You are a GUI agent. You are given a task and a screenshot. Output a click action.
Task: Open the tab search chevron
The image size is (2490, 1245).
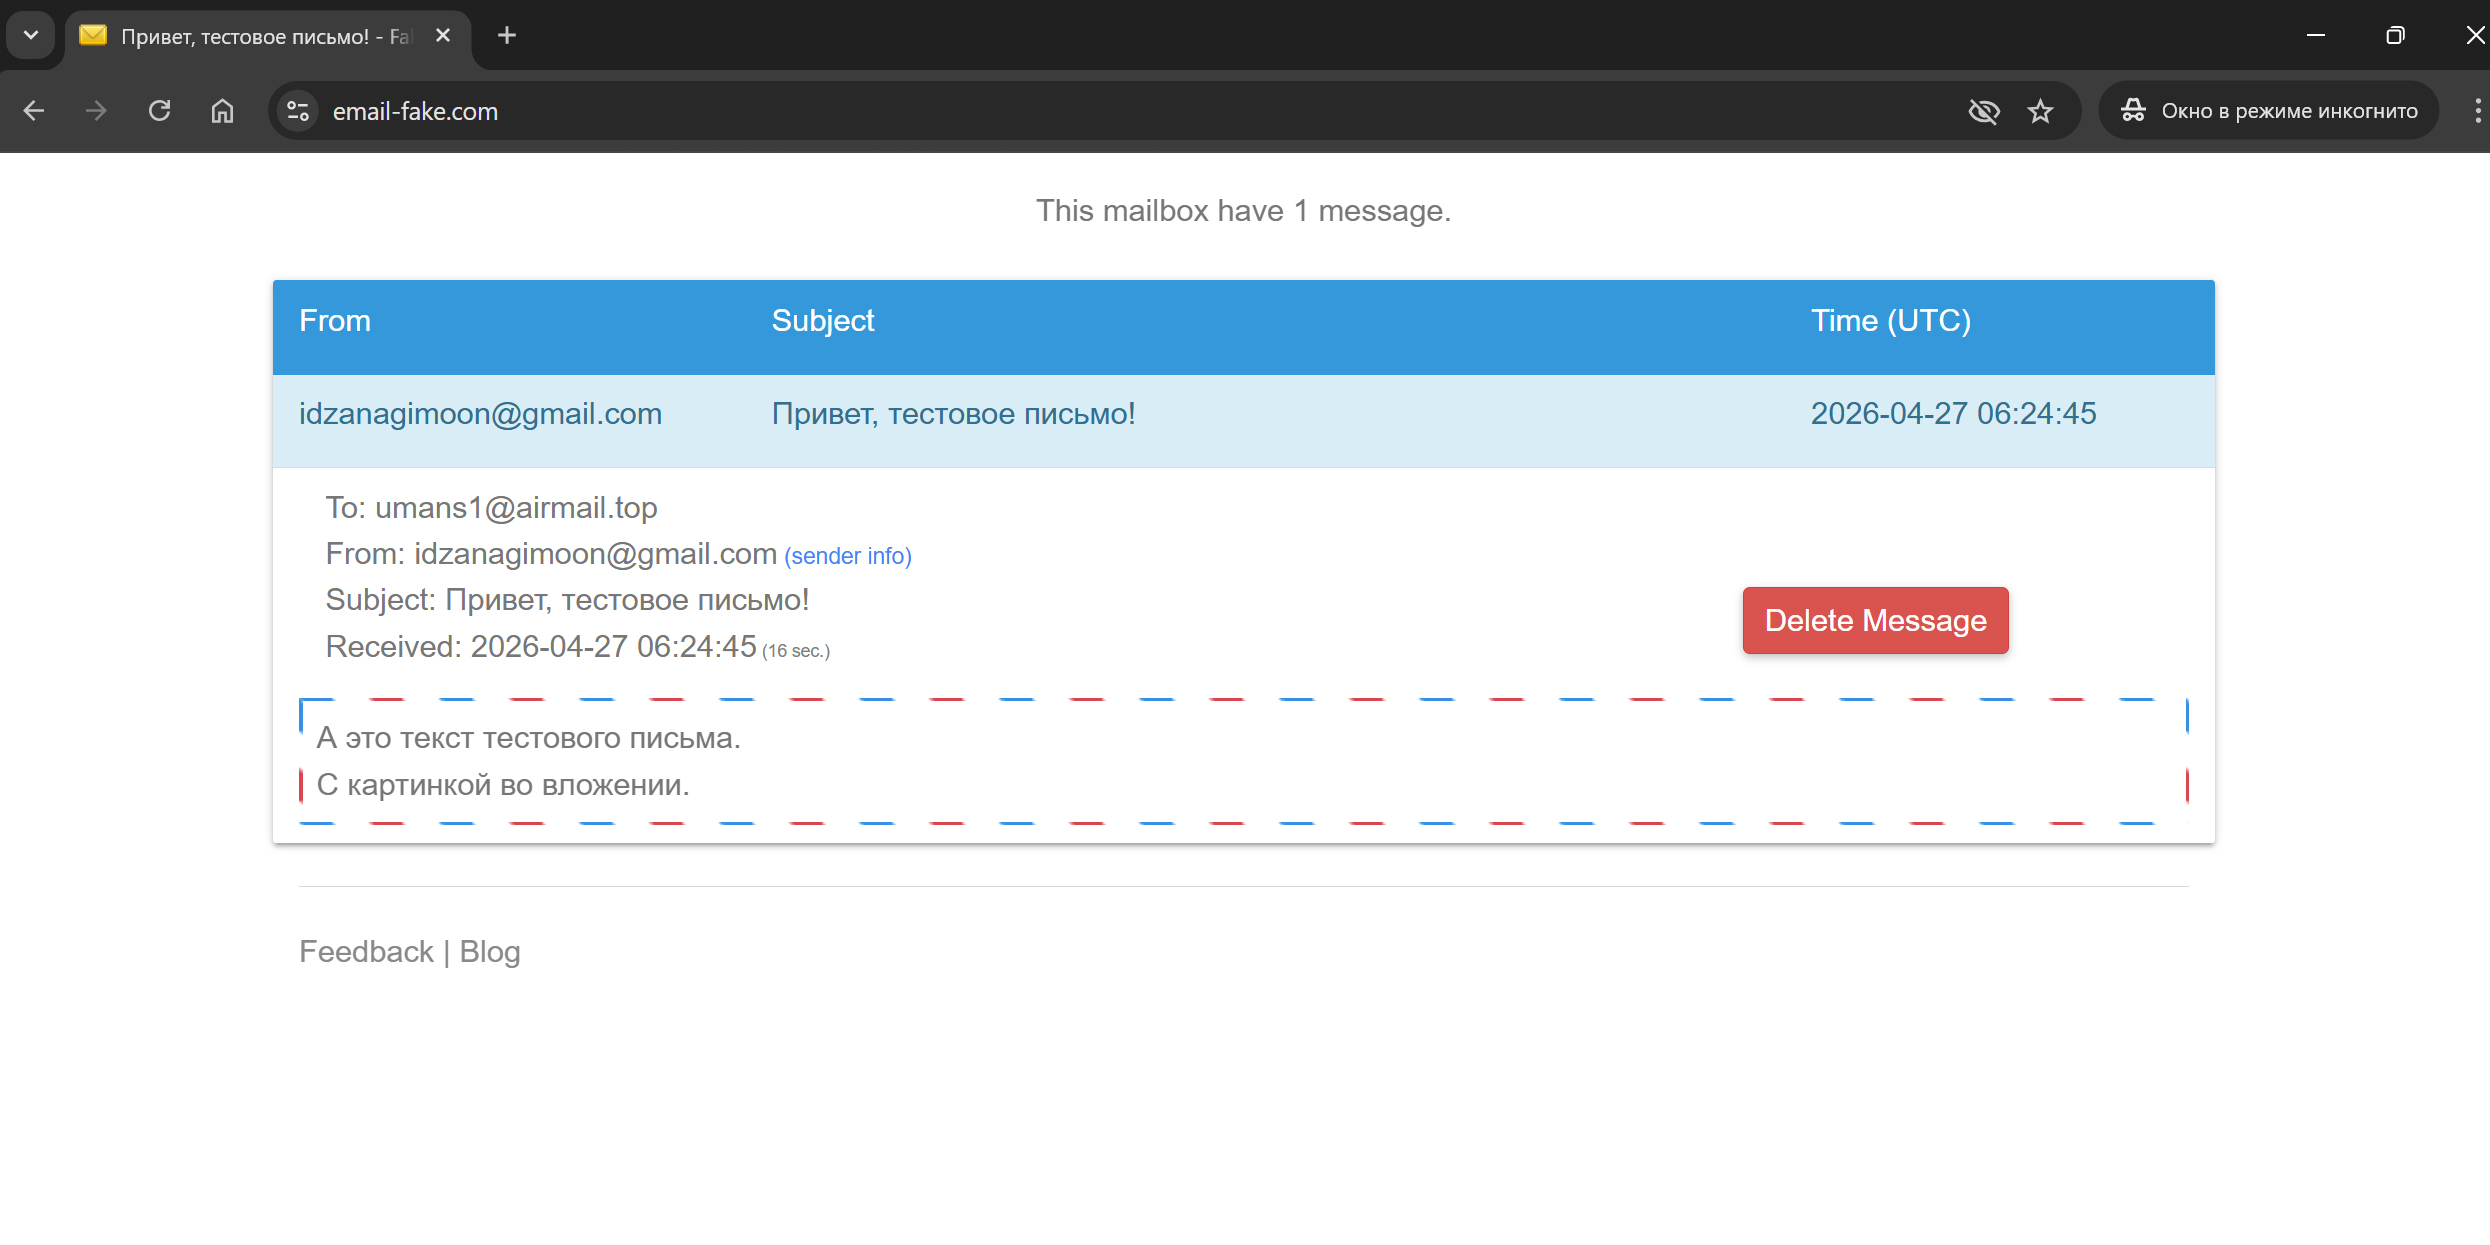tap(29, 35)
